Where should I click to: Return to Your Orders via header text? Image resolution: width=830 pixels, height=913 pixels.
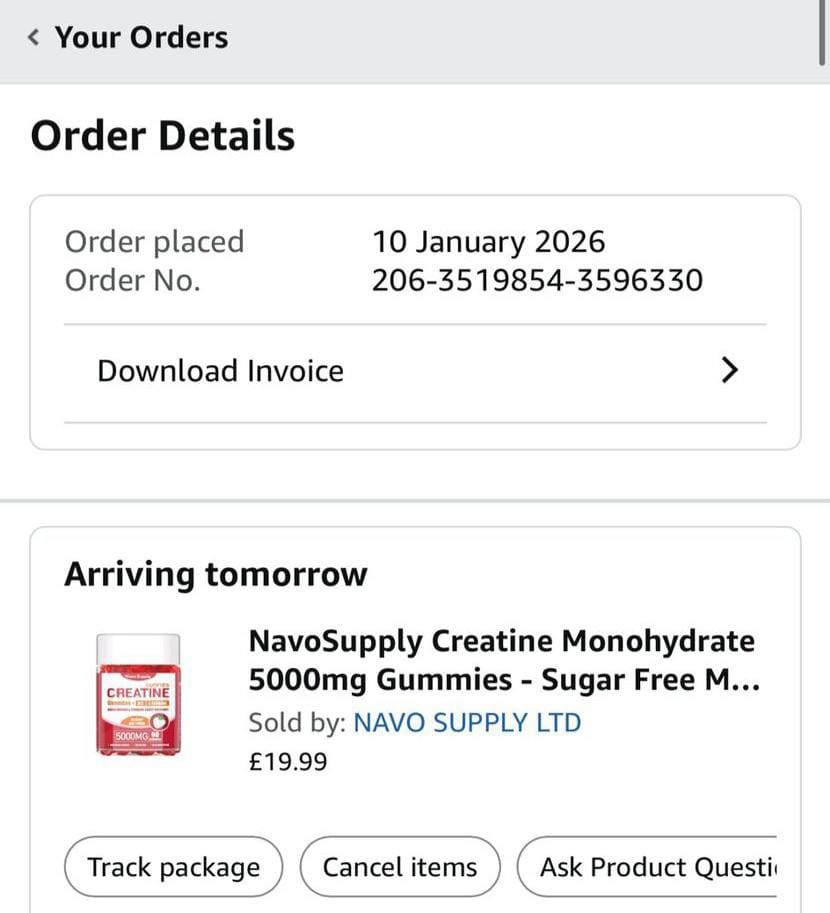click(141, 38)
